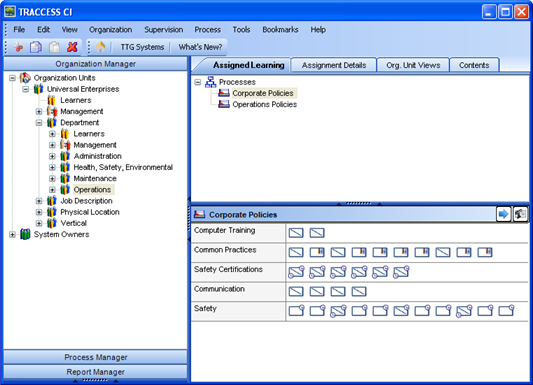Collapse the Organization Units tree node

(12, 78)
